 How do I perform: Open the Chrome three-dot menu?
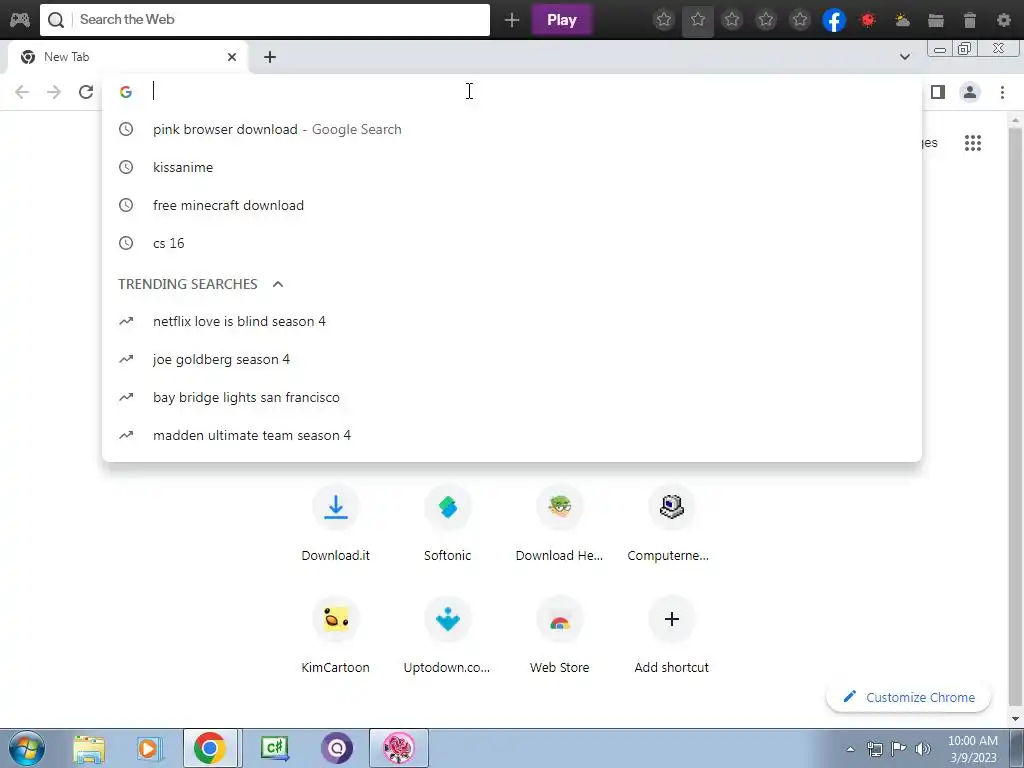point(1002,92)
